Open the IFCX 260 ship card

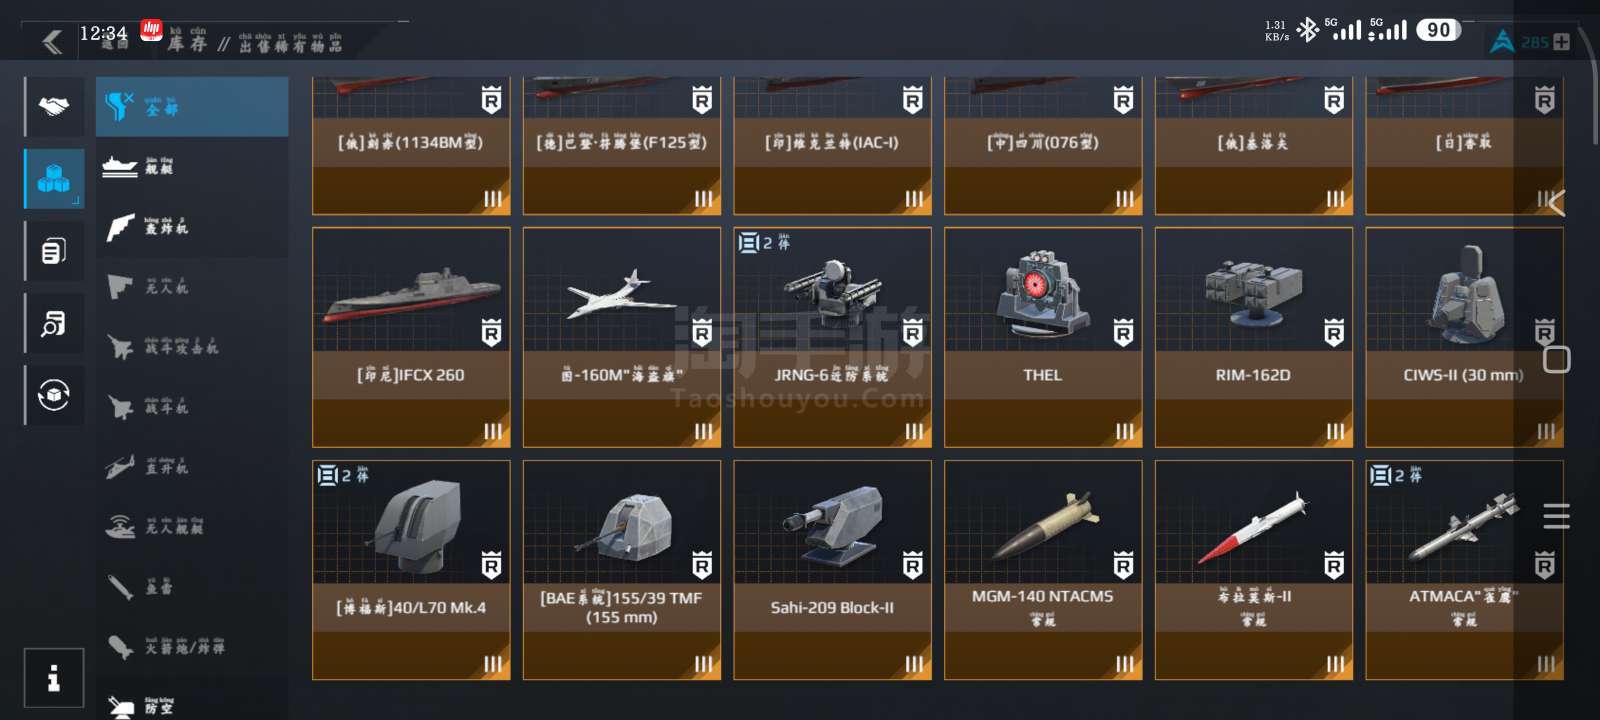[411, 337]
